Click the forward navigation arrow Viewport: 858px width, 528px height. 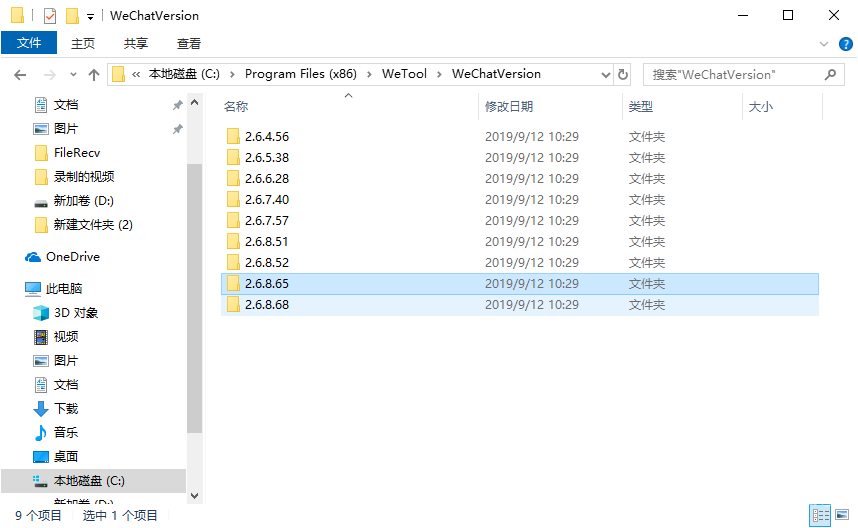50,75
